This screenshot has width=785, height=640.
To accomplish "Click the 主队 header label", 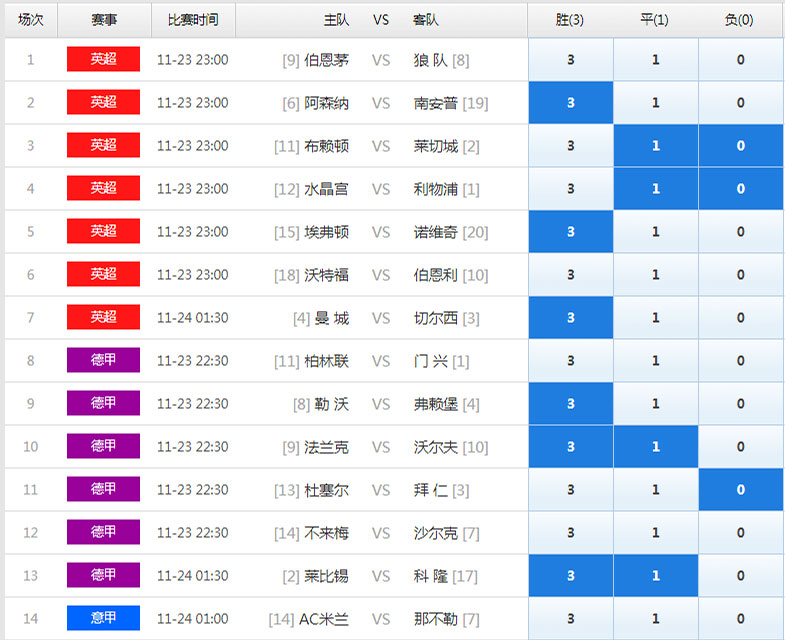I will coord(336,20).
